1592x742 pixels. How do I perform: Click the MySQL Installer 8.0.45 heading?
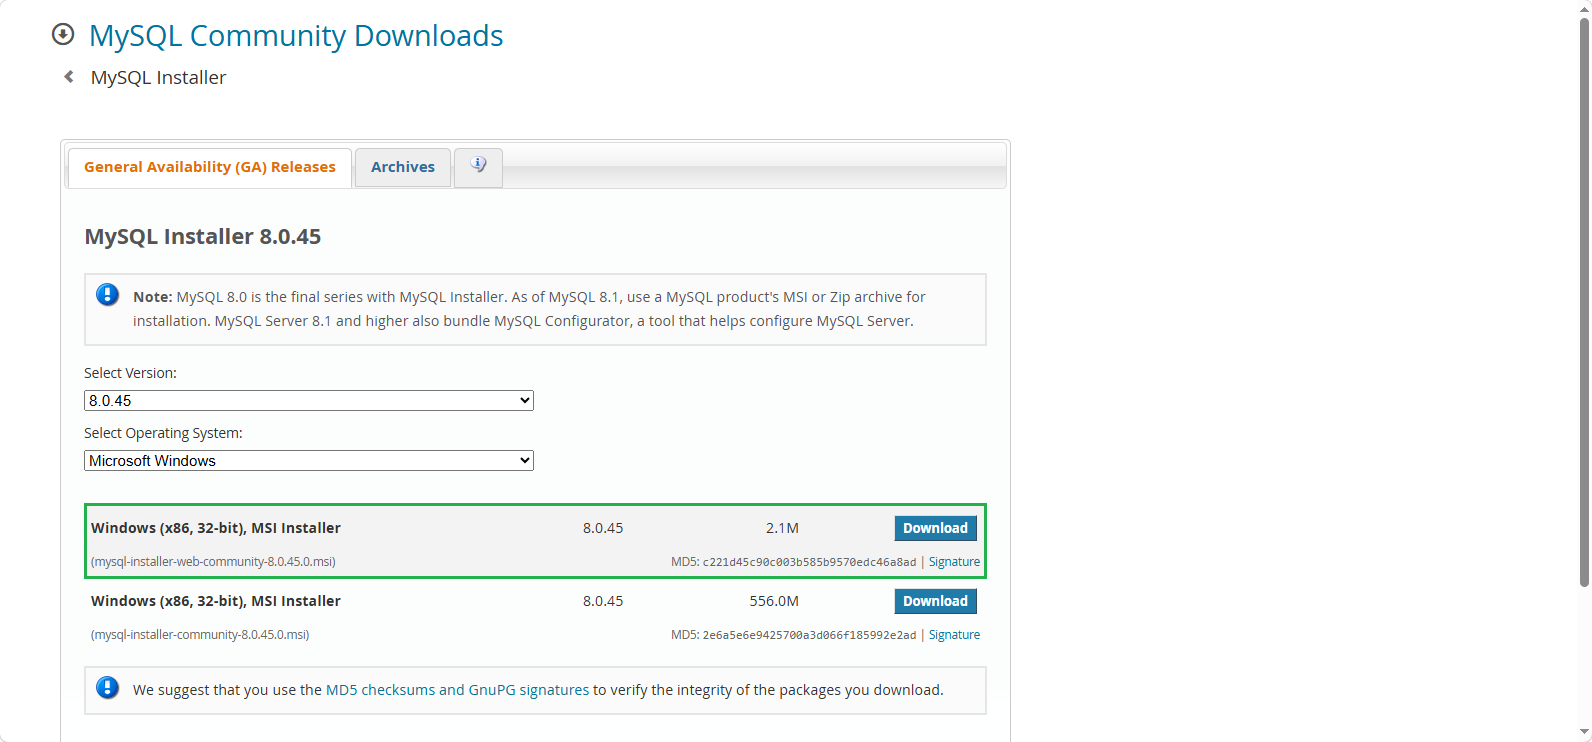[203, 237]
